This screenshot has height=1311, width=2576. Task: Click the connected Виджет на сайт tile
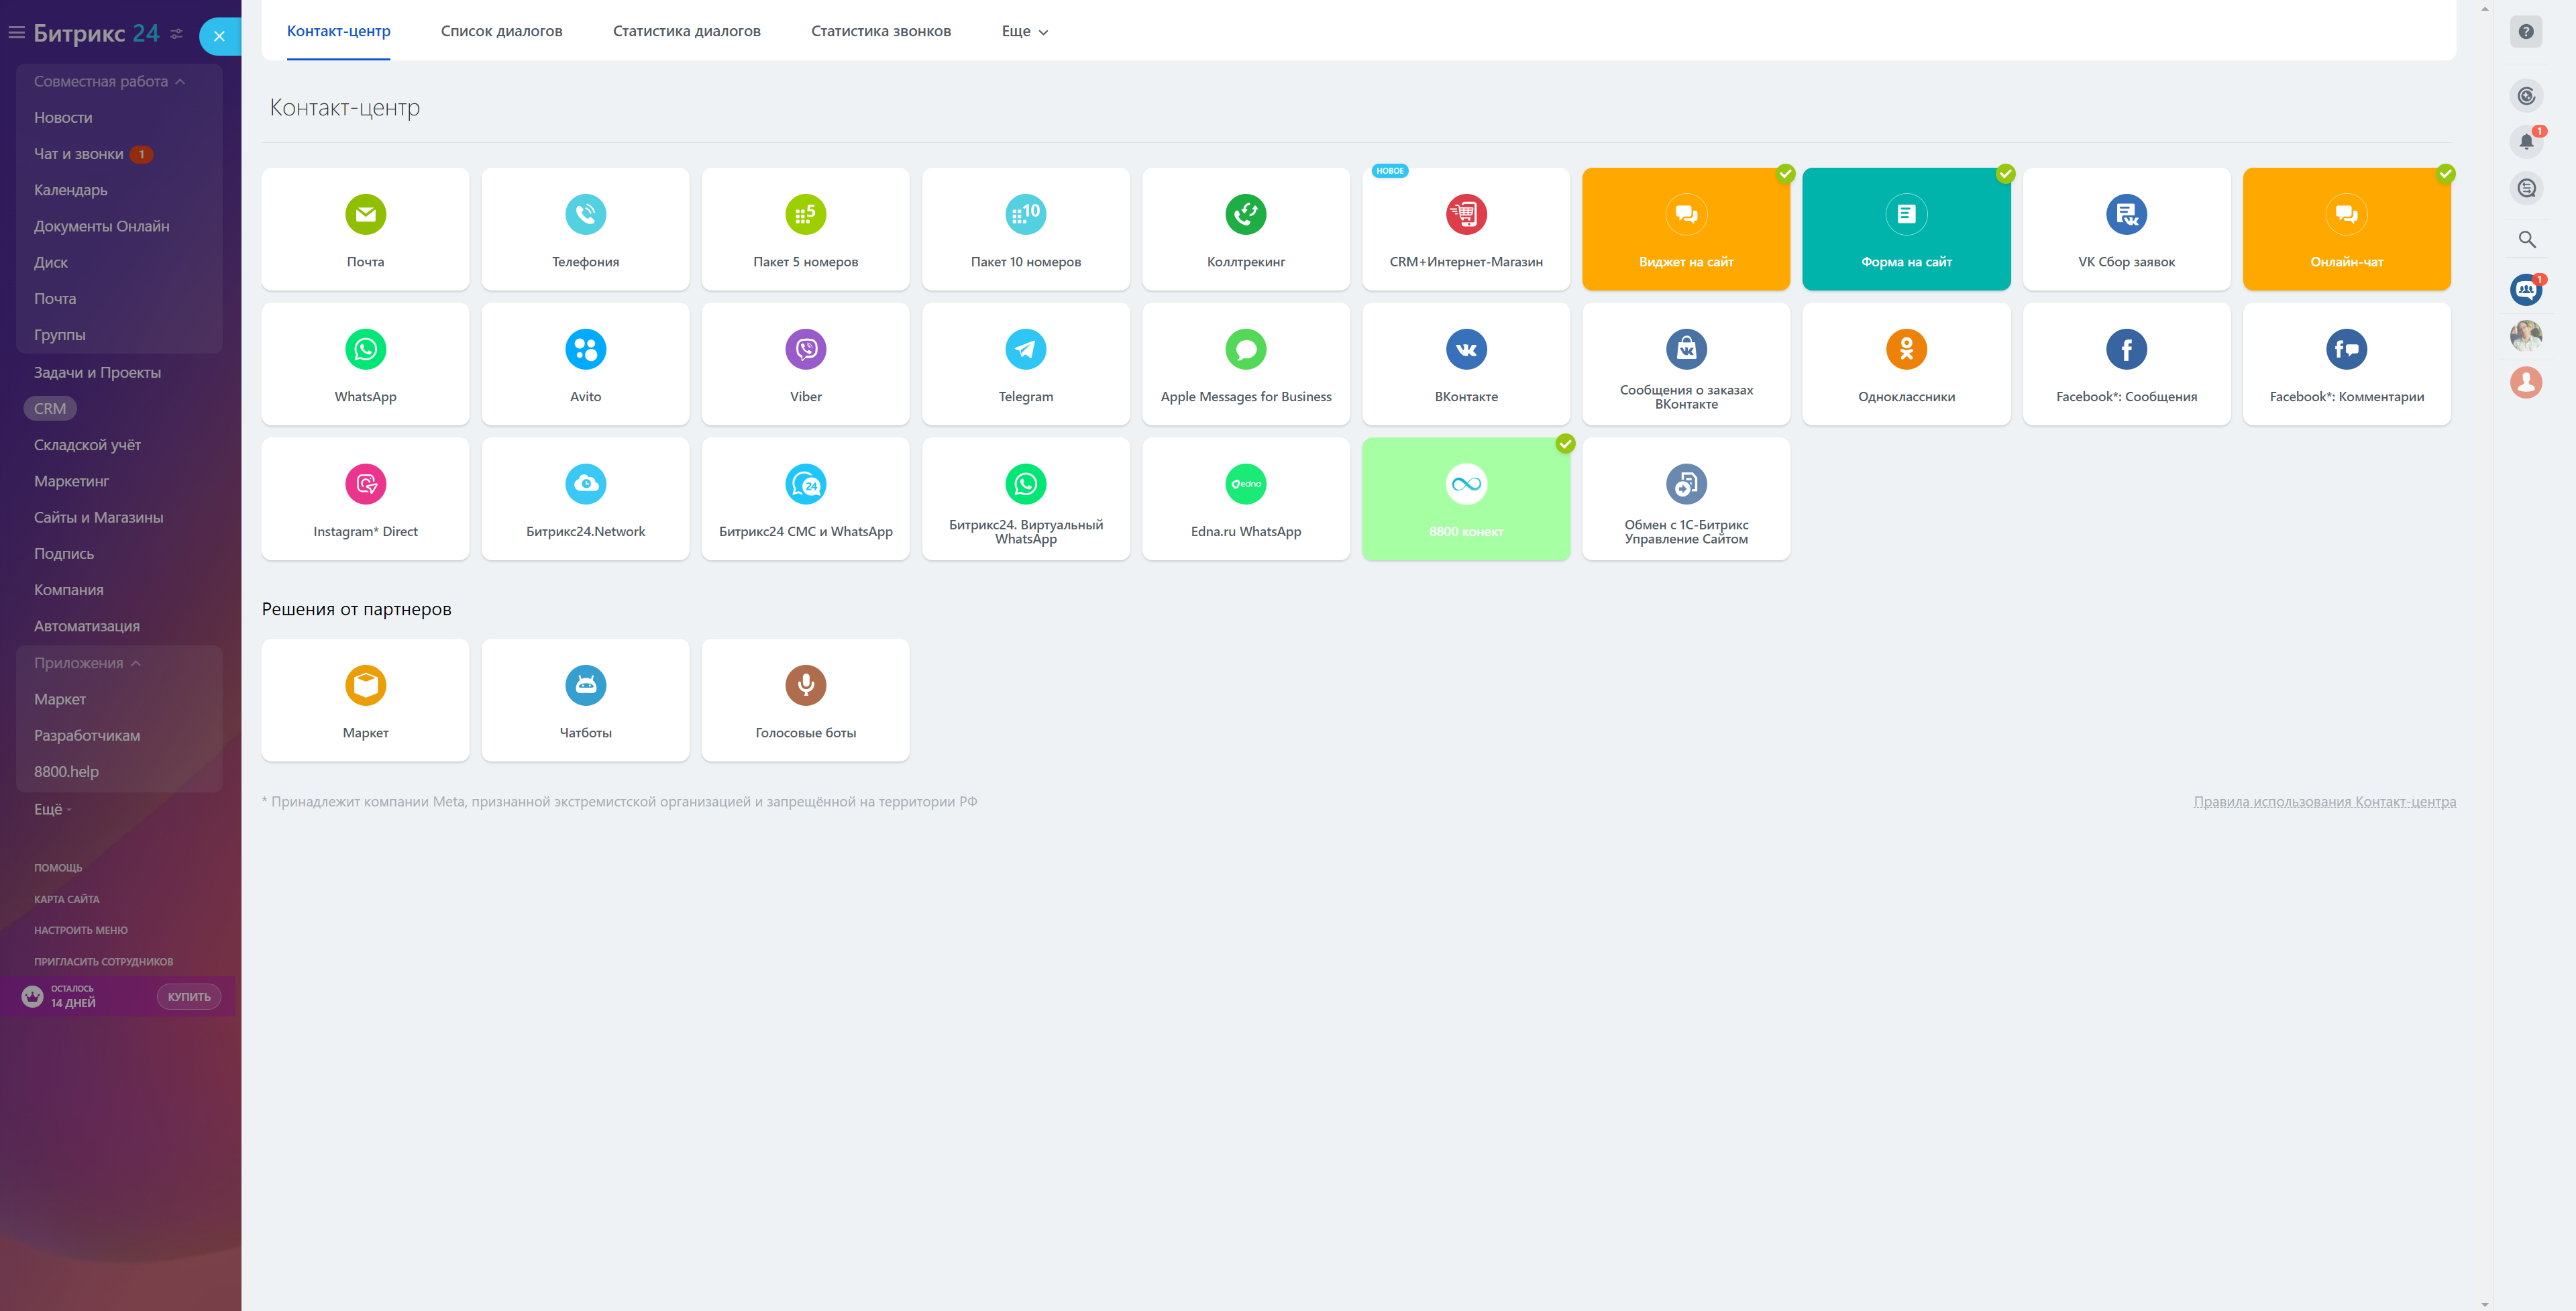point(1685,229)
